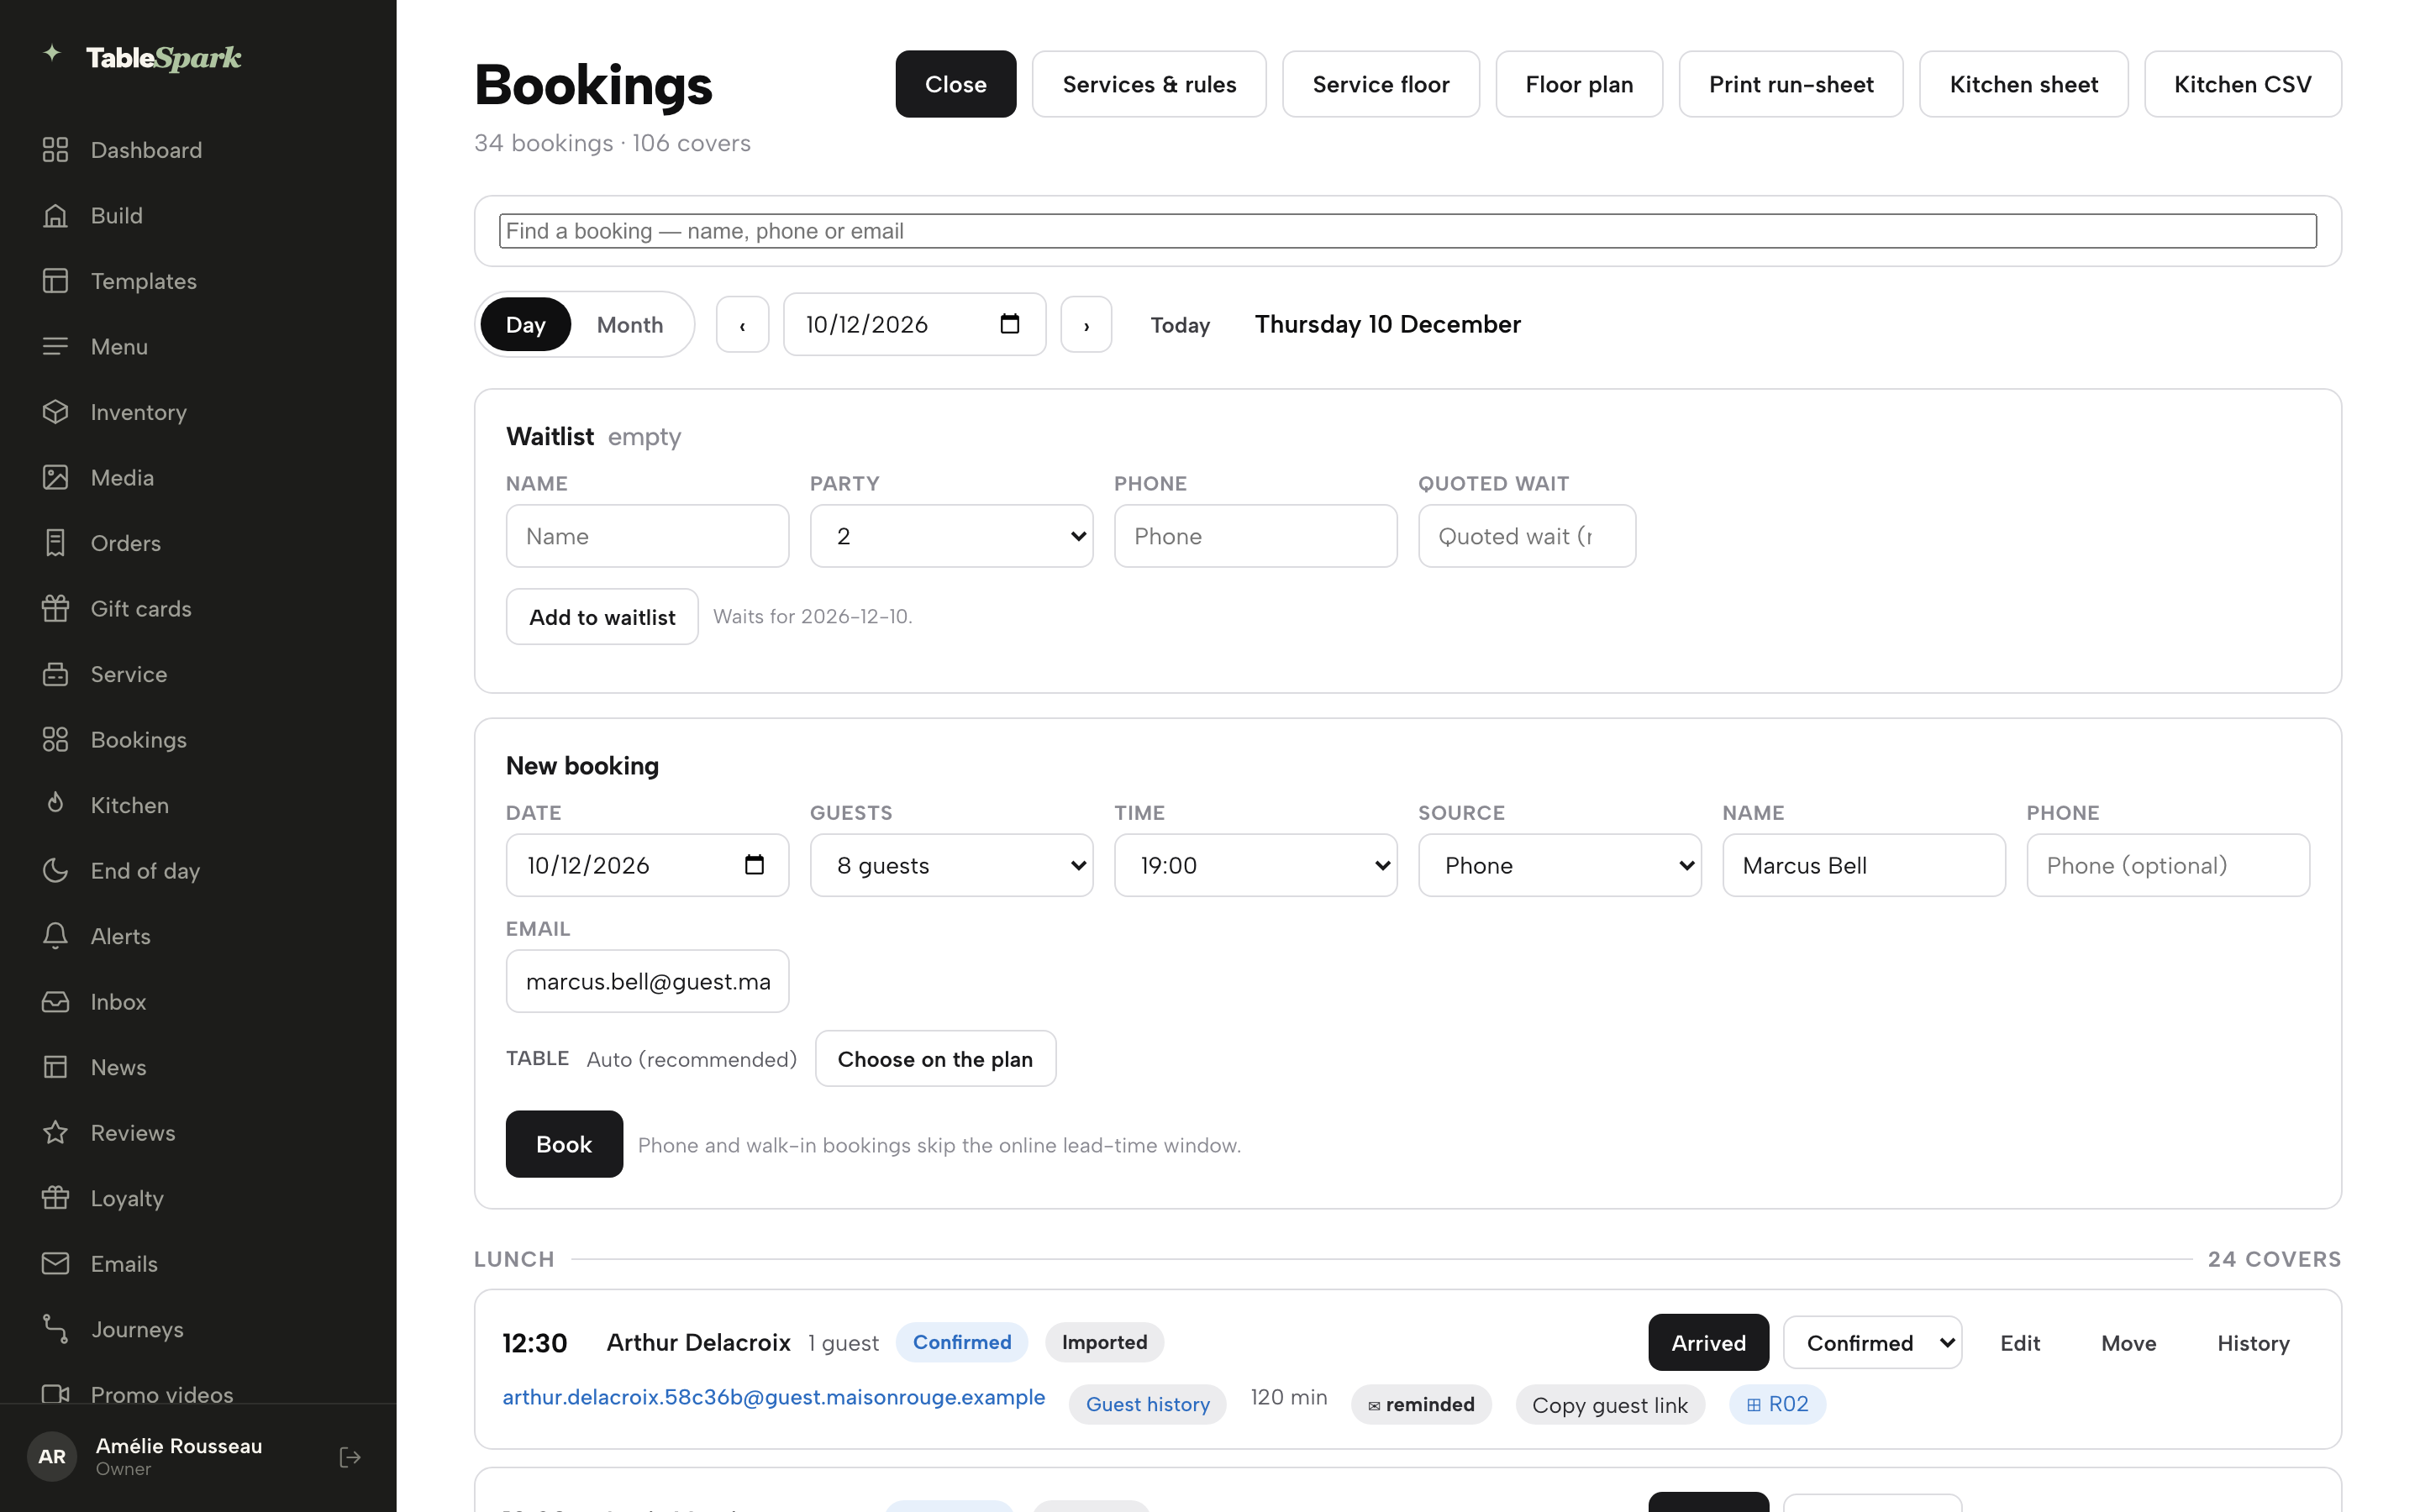Open Confirmed status dropdown for Arthur Delacroix
The height and width of the screenshot is (1512, 2420).
pyautogui.click(x=1872, y=1343)
